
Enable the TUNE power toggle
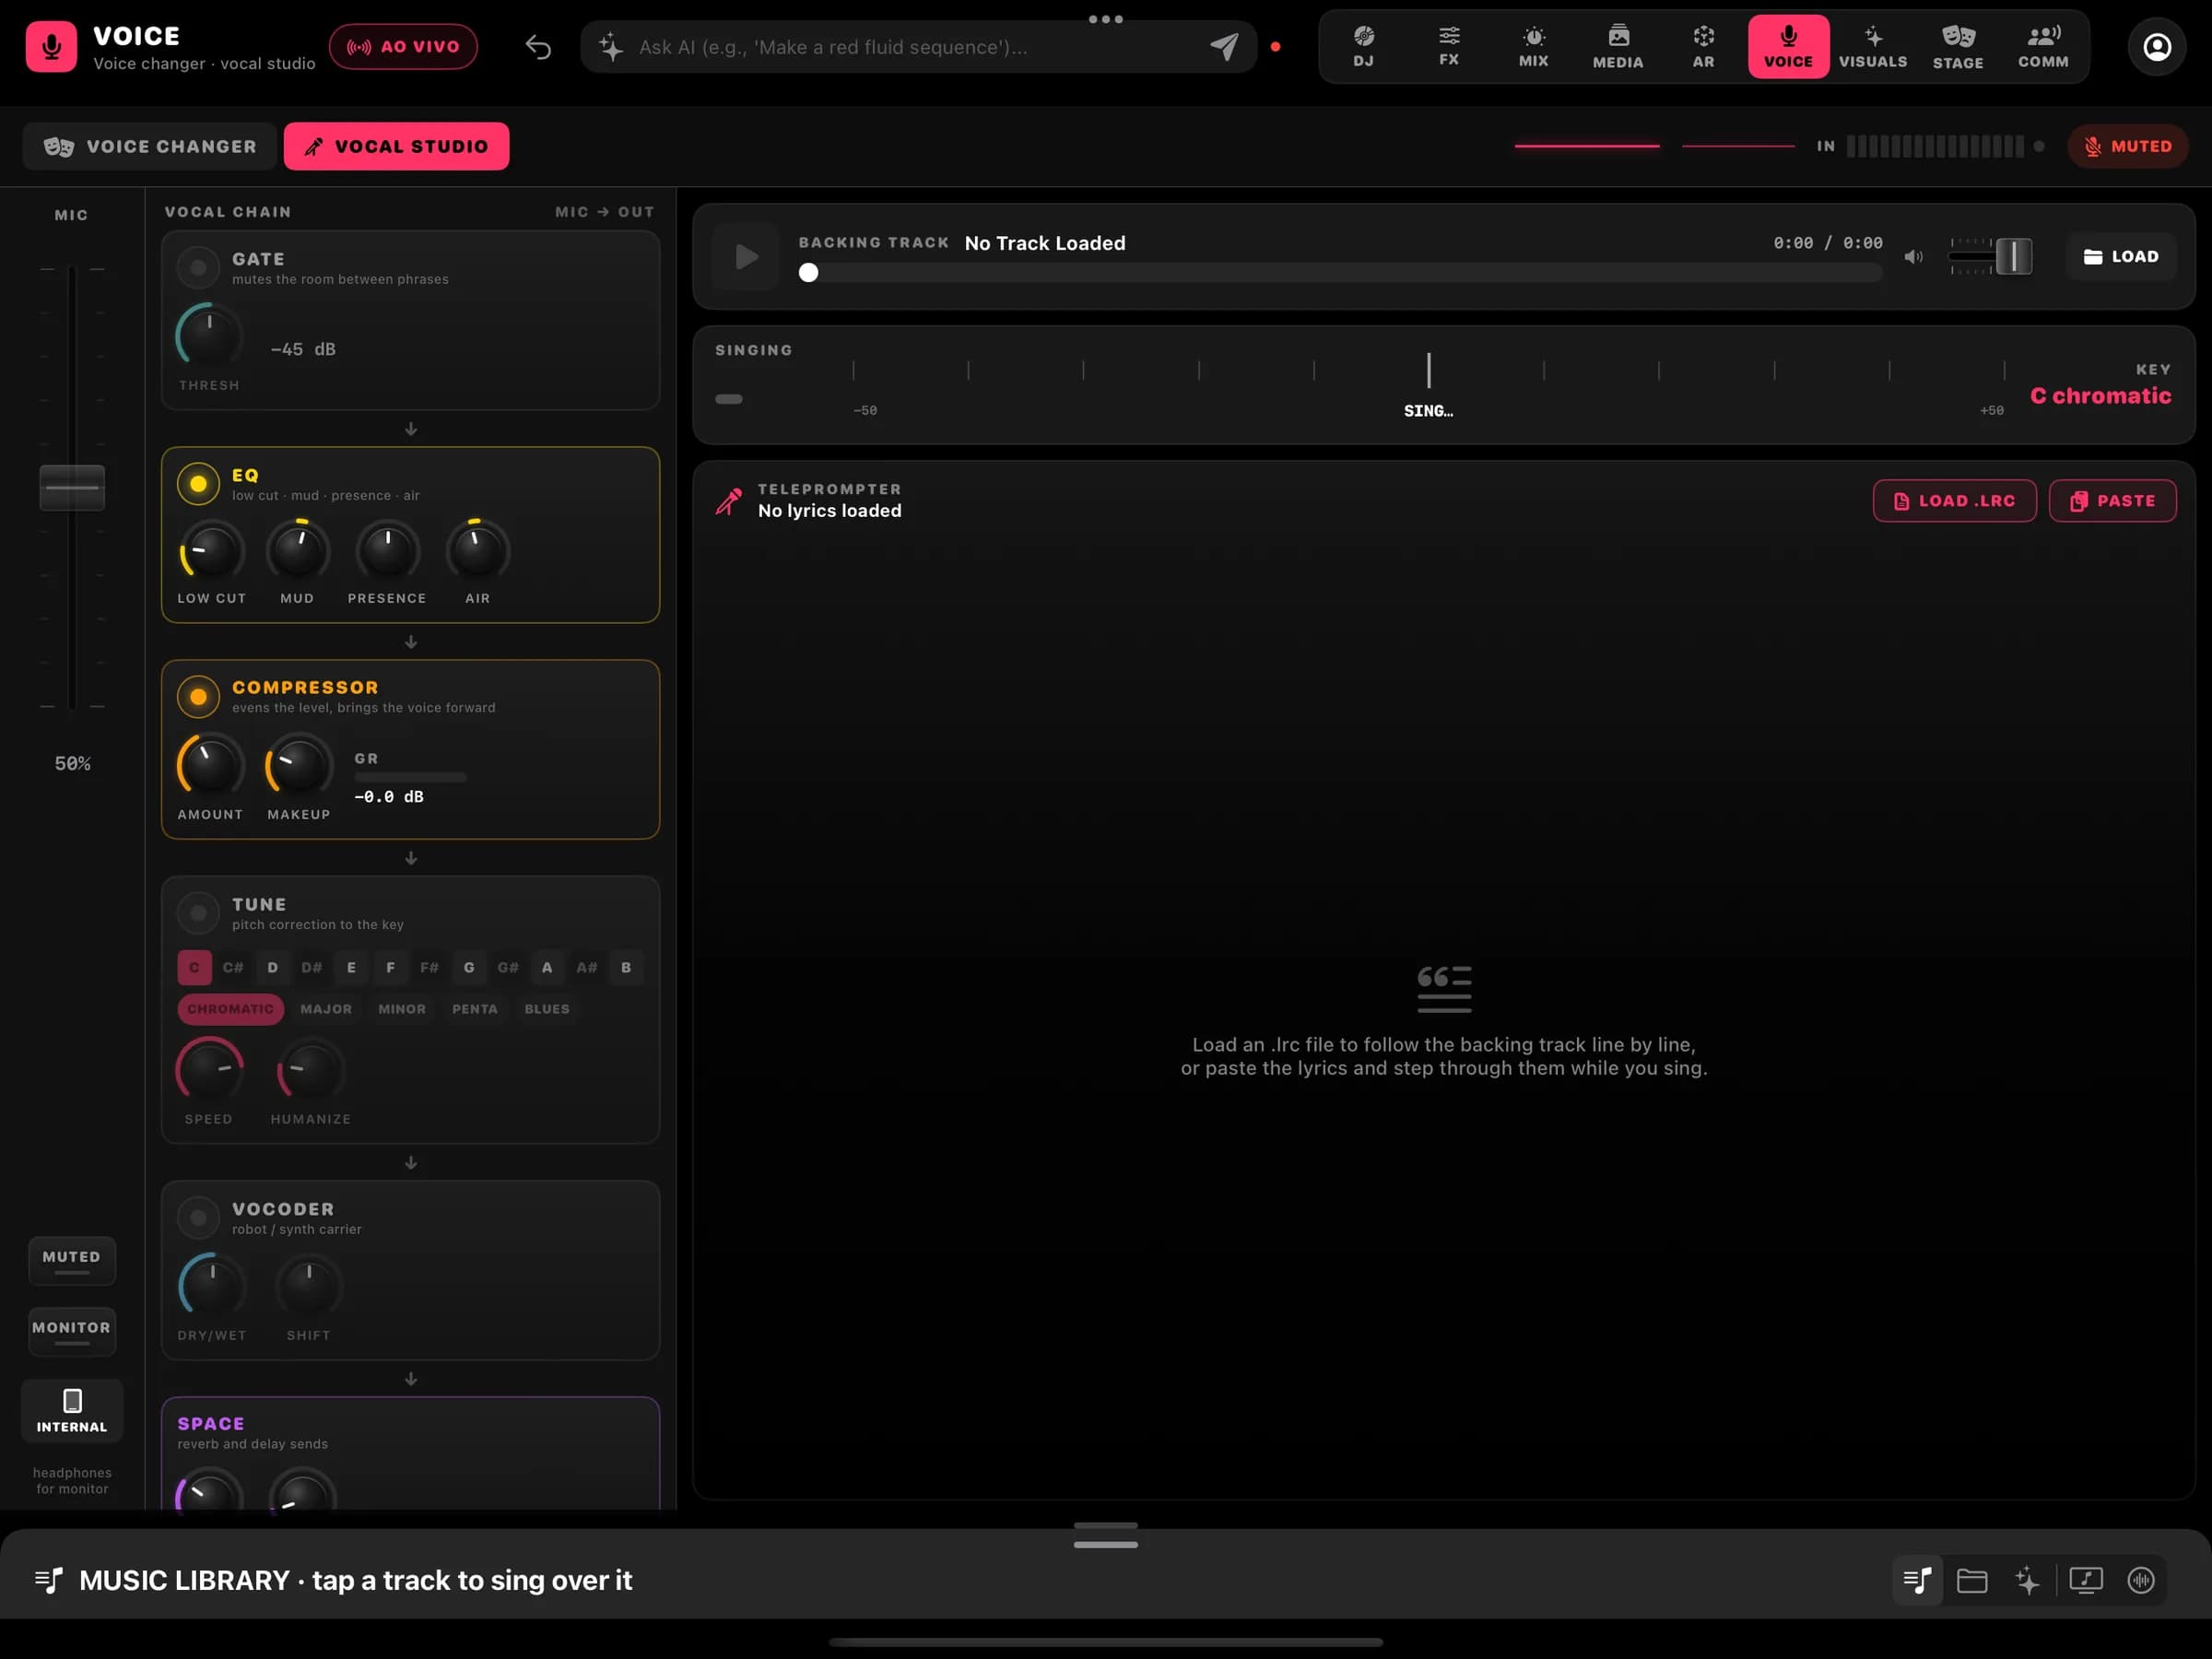198,912
